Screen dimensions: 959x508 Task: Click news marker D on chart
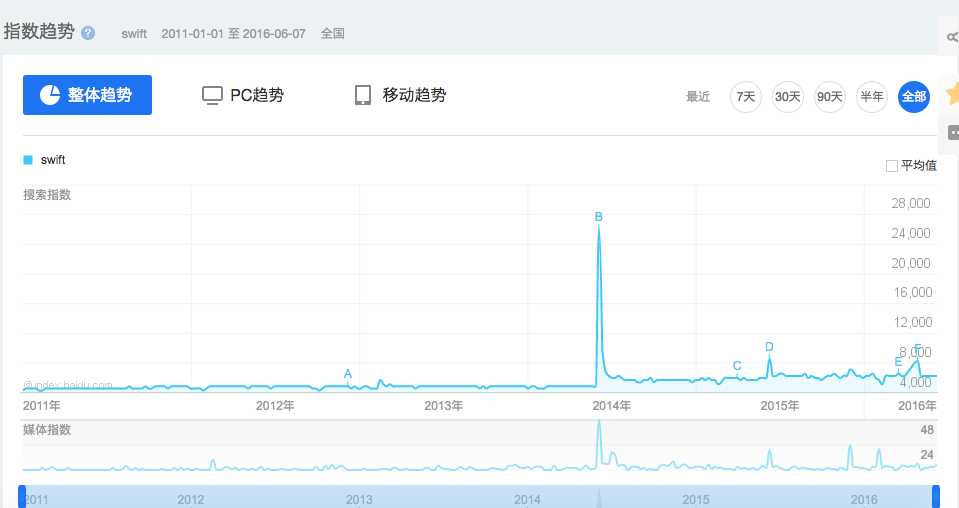[x=769, y=347]
